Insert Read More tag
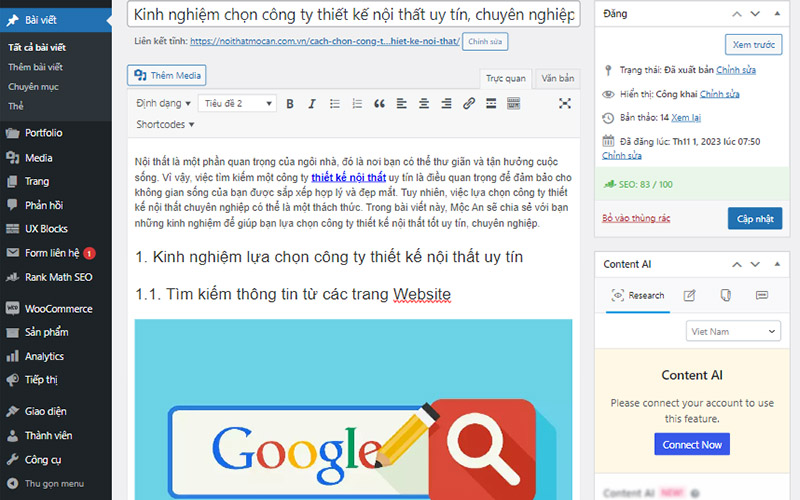Screen dimensions: 800x500 491,104
